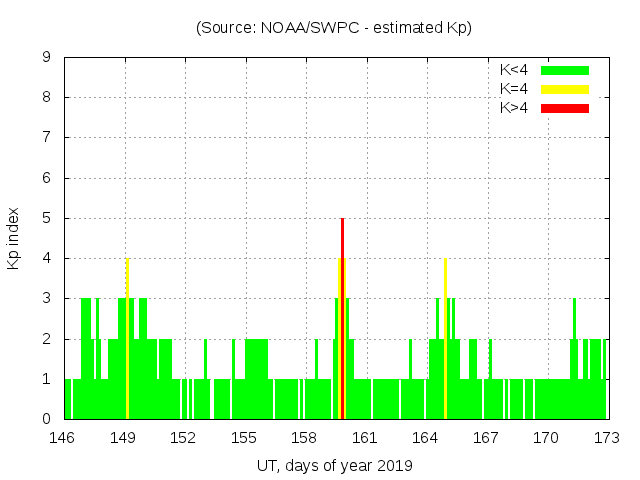Select the K<4 legend text label
Viewport: 640px width, 480px height.
[x=516, y=70]
